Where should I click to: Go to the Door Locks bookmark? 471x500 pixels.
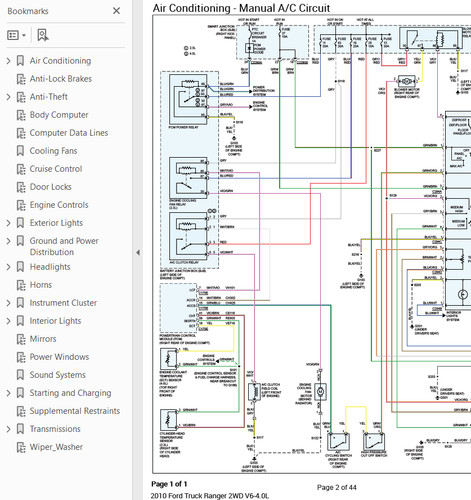pyautogui.click(x=51, y=187)
